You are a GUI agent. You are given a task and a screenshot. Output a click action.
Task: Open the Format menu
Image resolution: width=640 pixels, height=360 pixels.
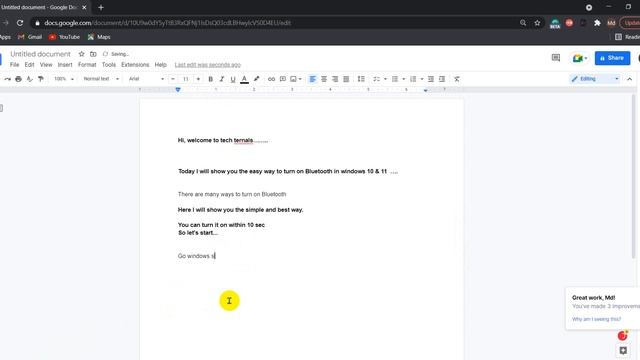pyautogui.click(x=87, y=64)
